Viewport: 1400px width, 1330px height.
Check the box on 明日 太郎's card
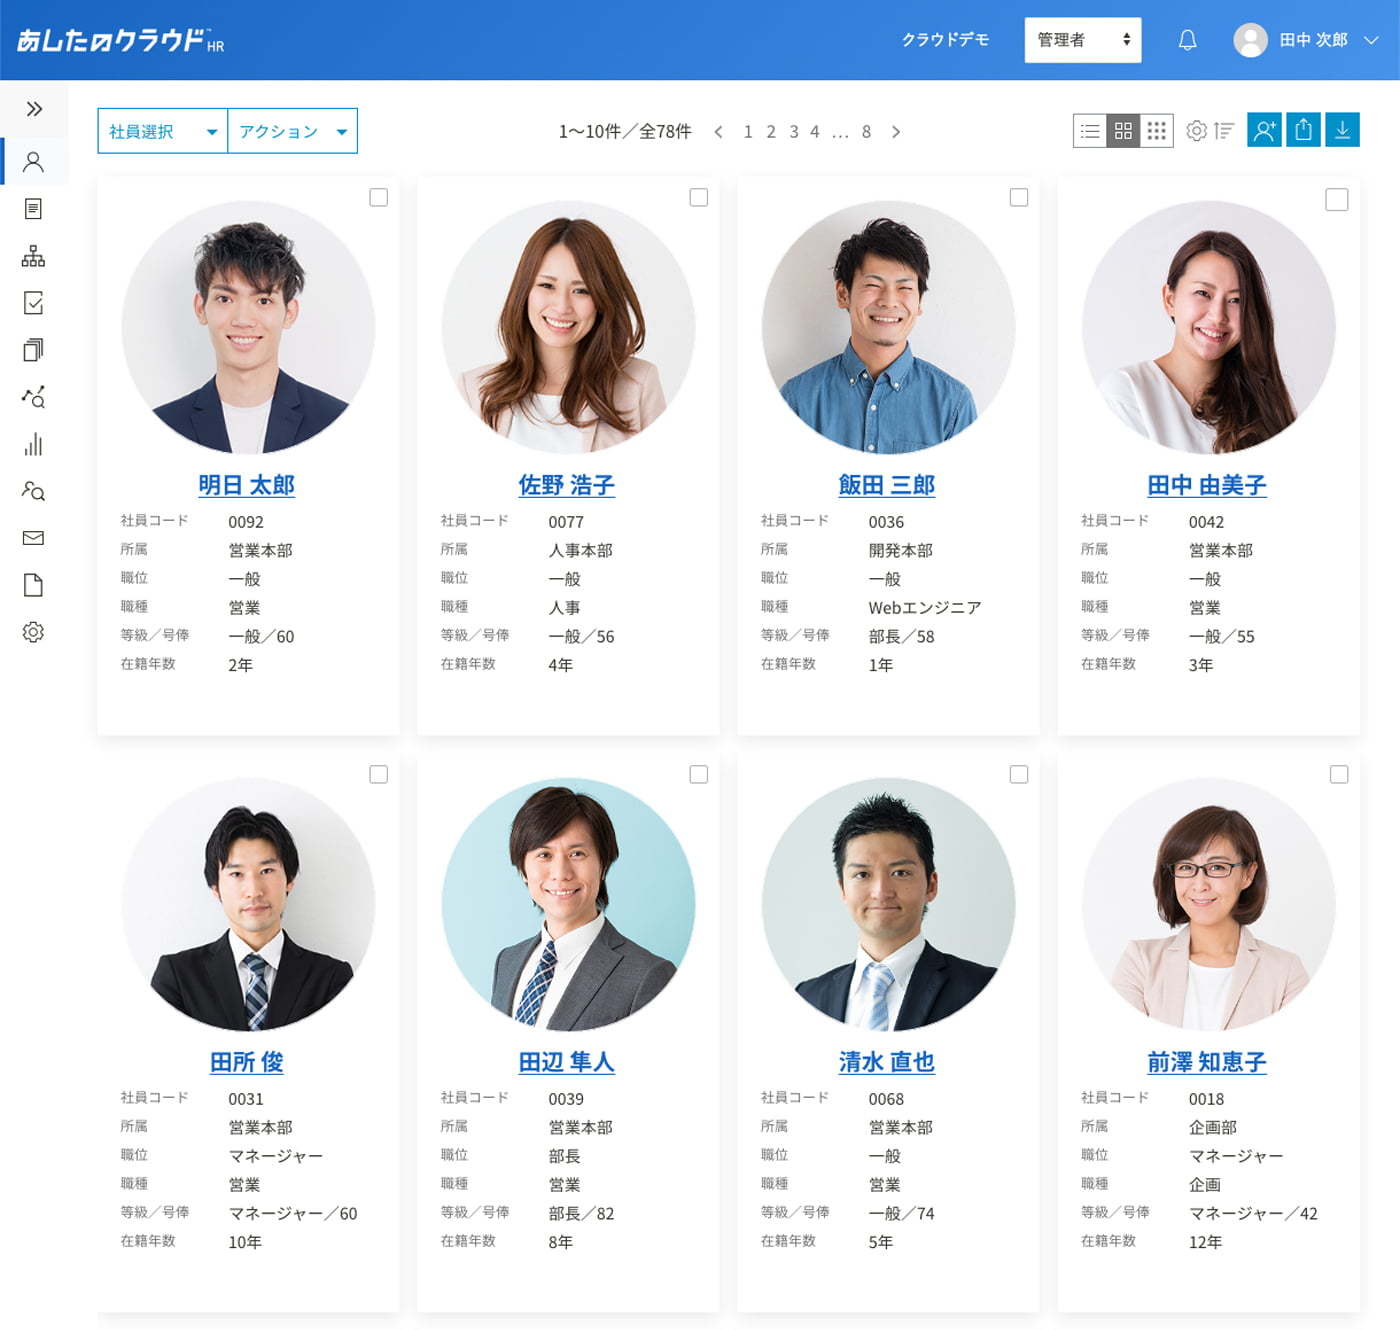click(x=379, y=198)
